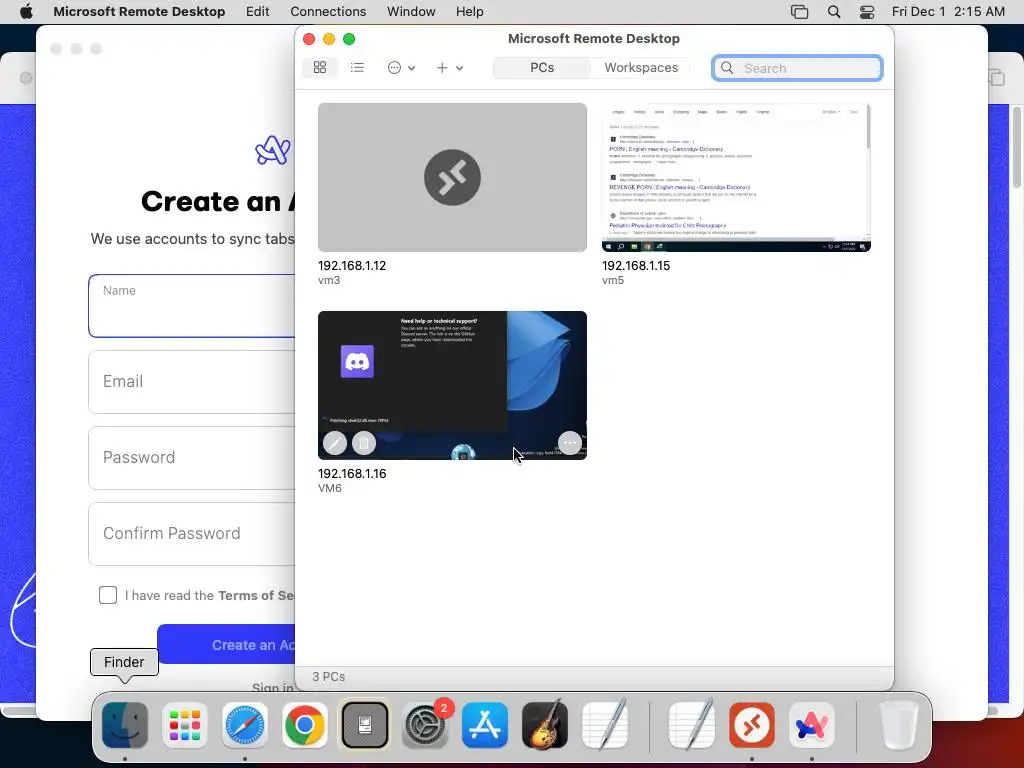Open TextEdit from the Dock
This screenshot has width=1024, height=768.
[605, 724]
